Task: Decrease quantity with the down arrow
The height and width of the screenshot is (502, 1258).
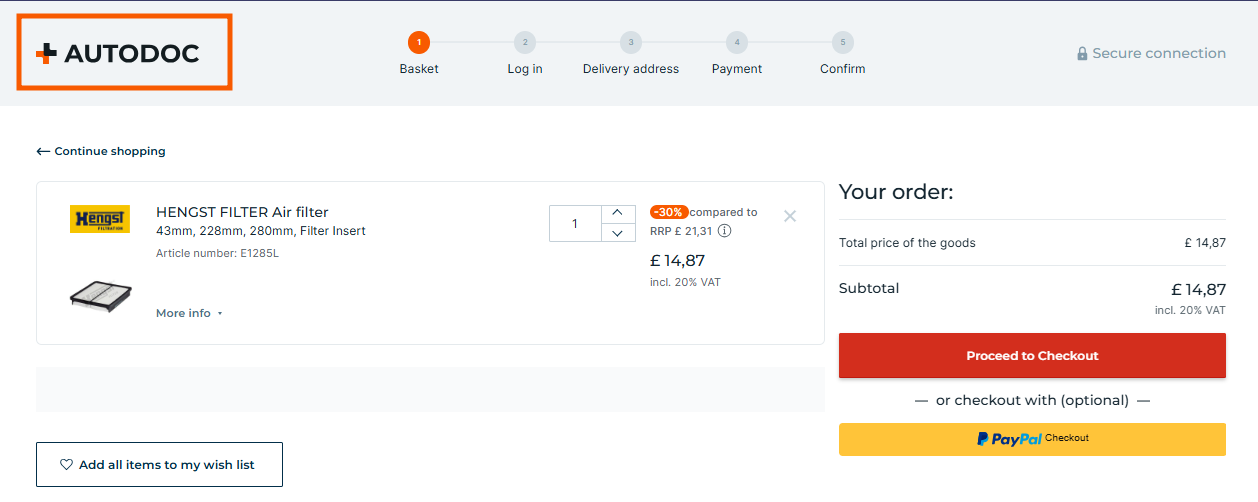Action: 618,233
